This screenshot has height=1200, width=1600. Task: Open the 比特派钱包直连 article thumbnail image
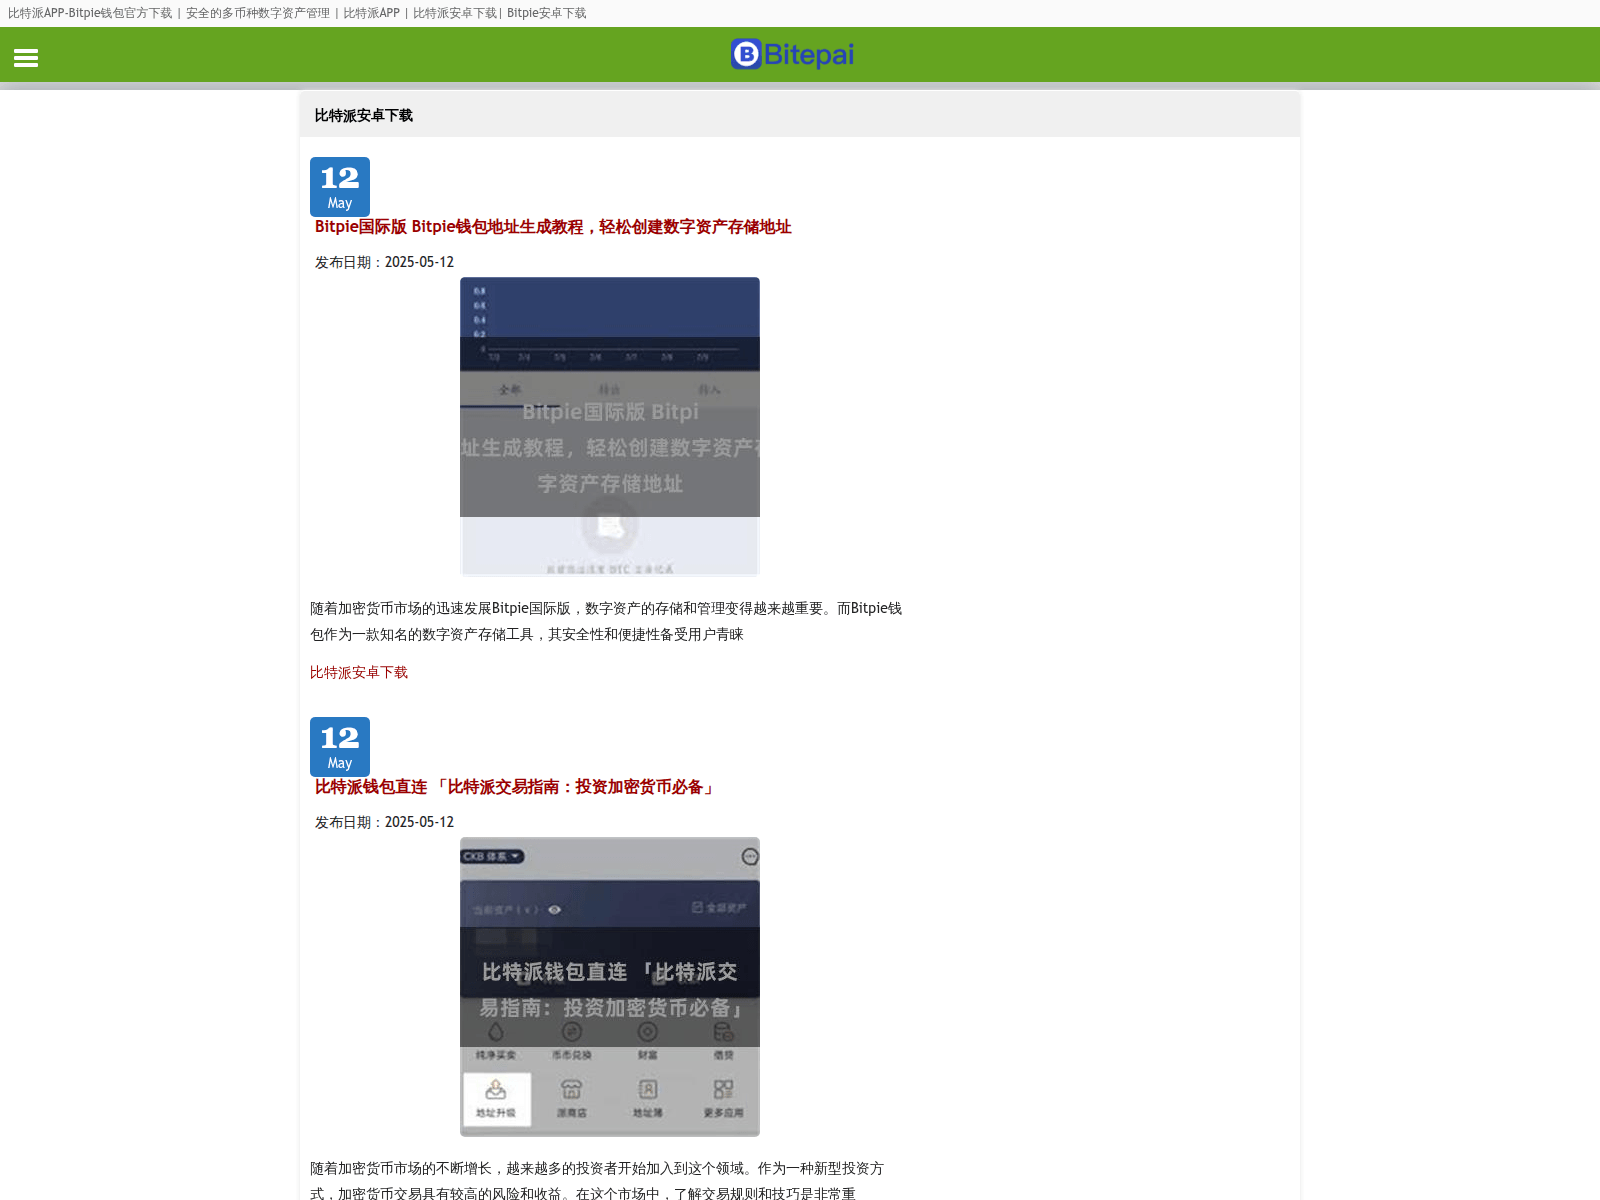(x=610, y=987)
